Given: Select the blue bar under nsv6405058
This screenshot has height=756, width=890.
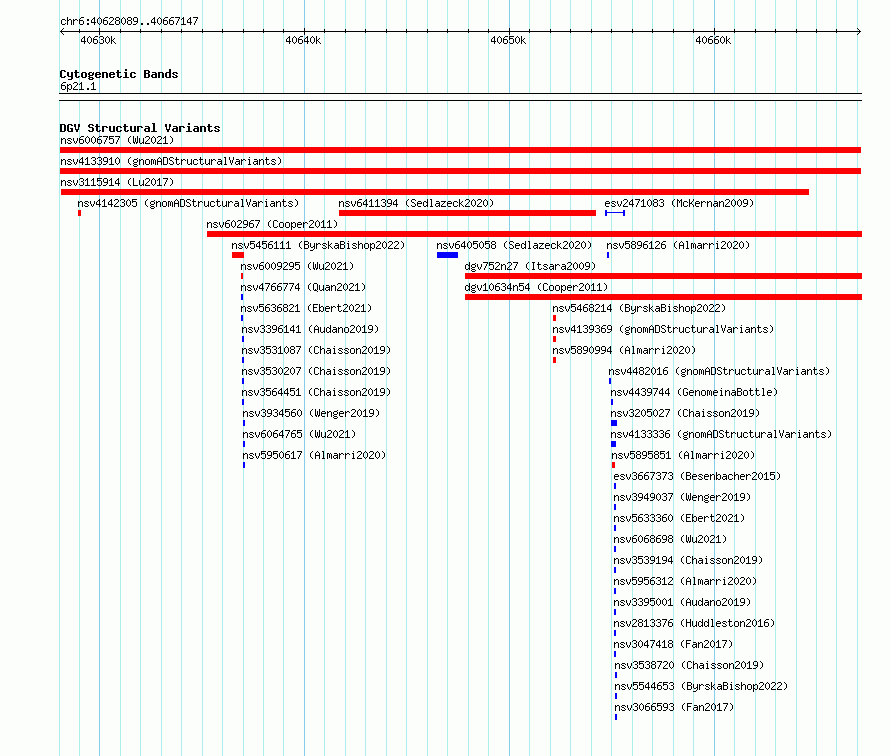Looking at the screenshot, I should (447, 255).
